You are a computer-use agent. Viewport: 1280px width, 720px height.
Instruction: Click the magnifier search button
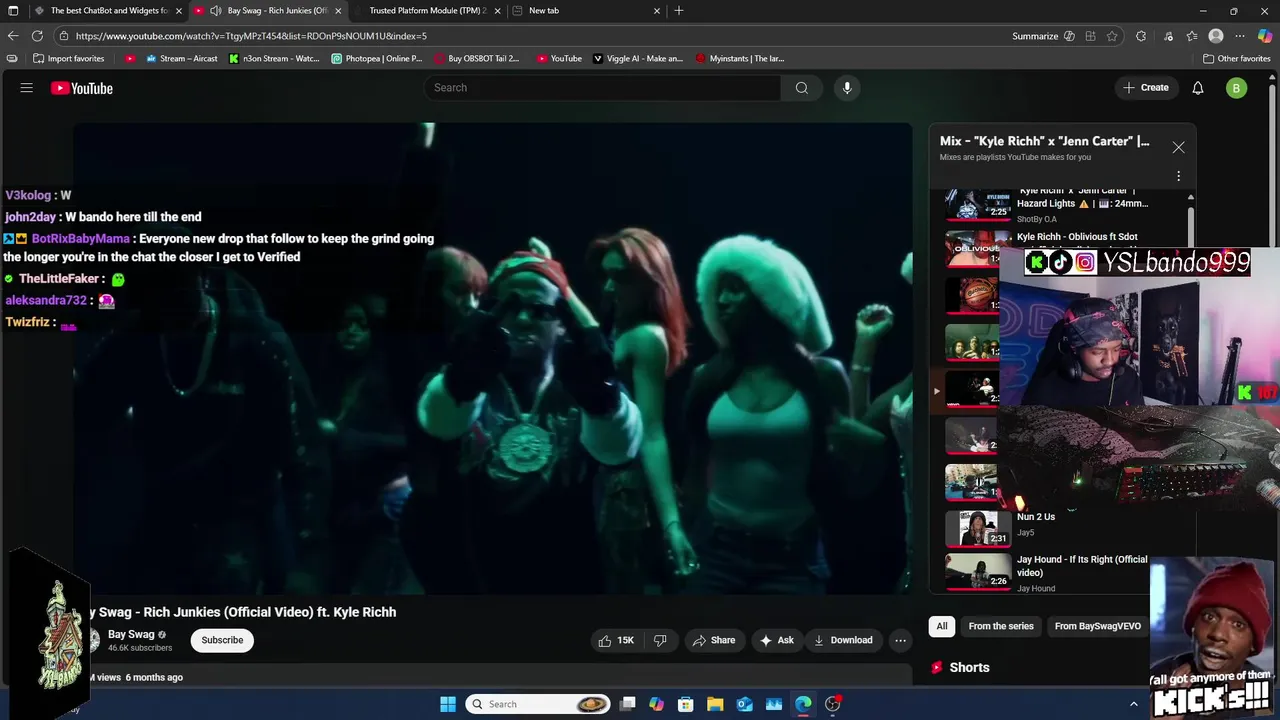pyautogui.click(x=802, y=88)
